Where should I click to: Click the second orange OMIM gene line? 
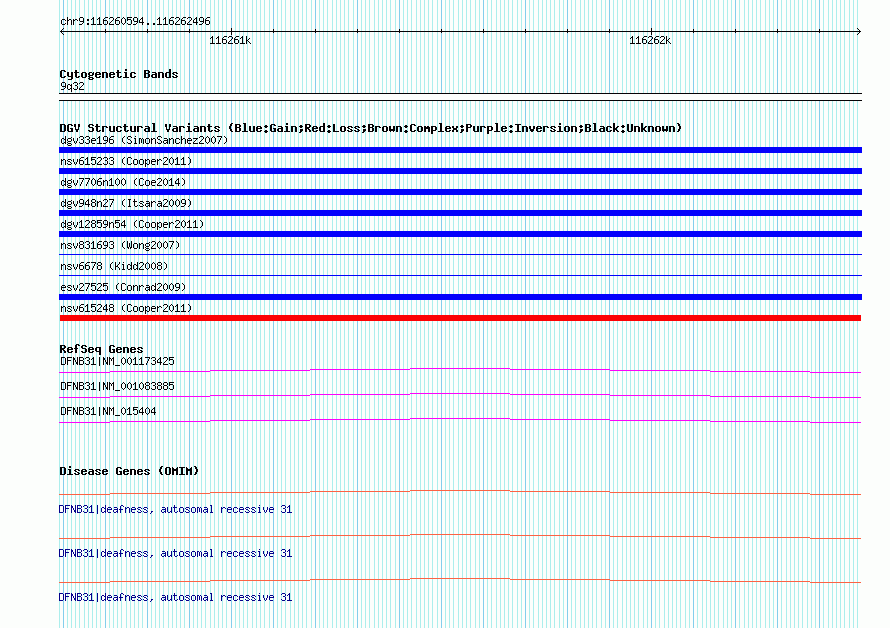460,535
